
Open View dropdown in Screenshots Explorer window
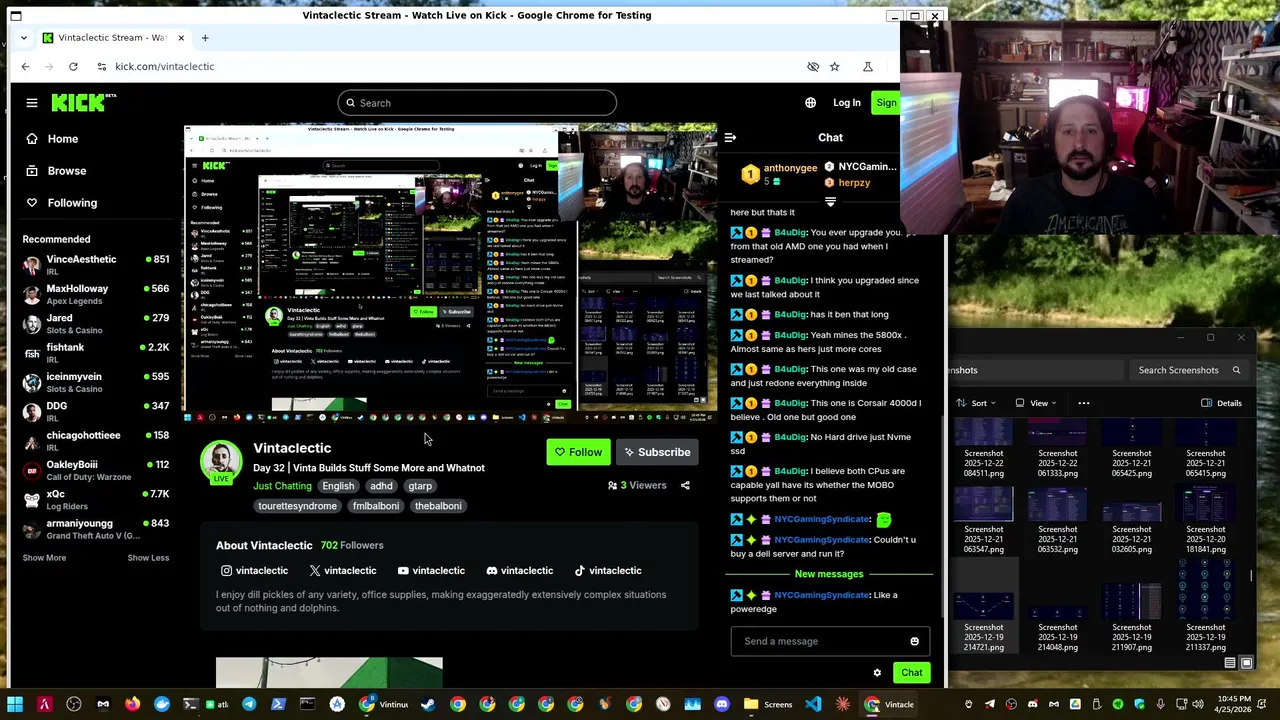point(1036,403)
